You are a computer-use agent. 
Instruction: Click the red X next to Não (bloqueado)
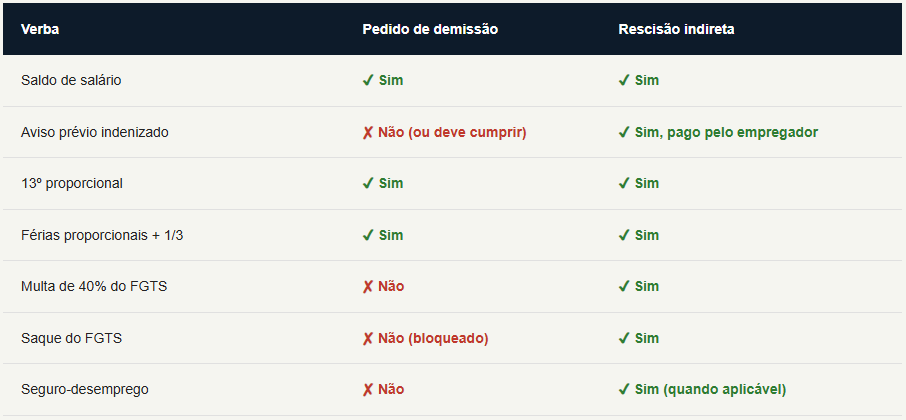click(367, 339)
